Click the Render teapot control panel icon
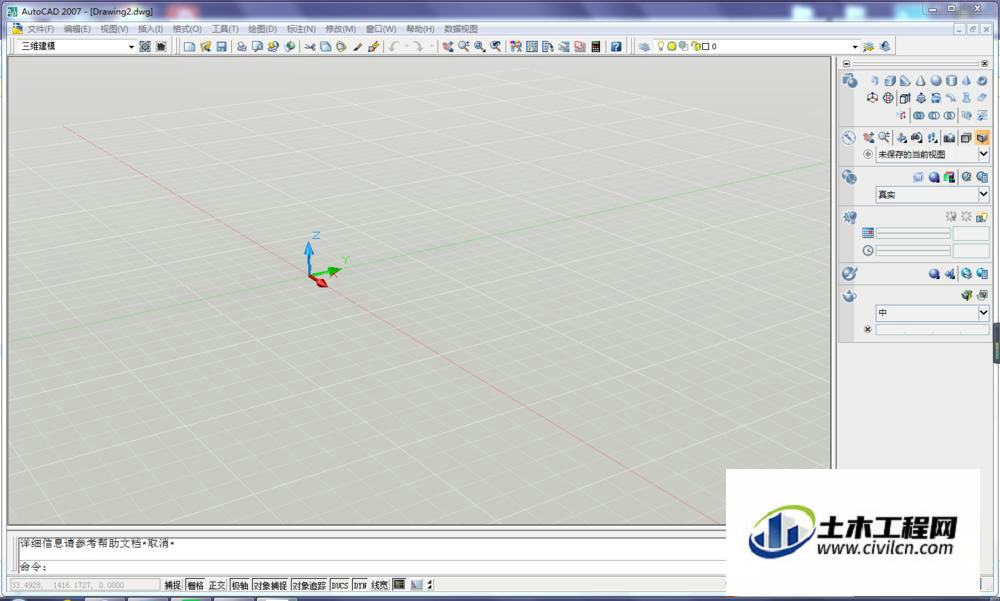The image size is (1000, 601). pyautogui.click(x=849, y=296)
